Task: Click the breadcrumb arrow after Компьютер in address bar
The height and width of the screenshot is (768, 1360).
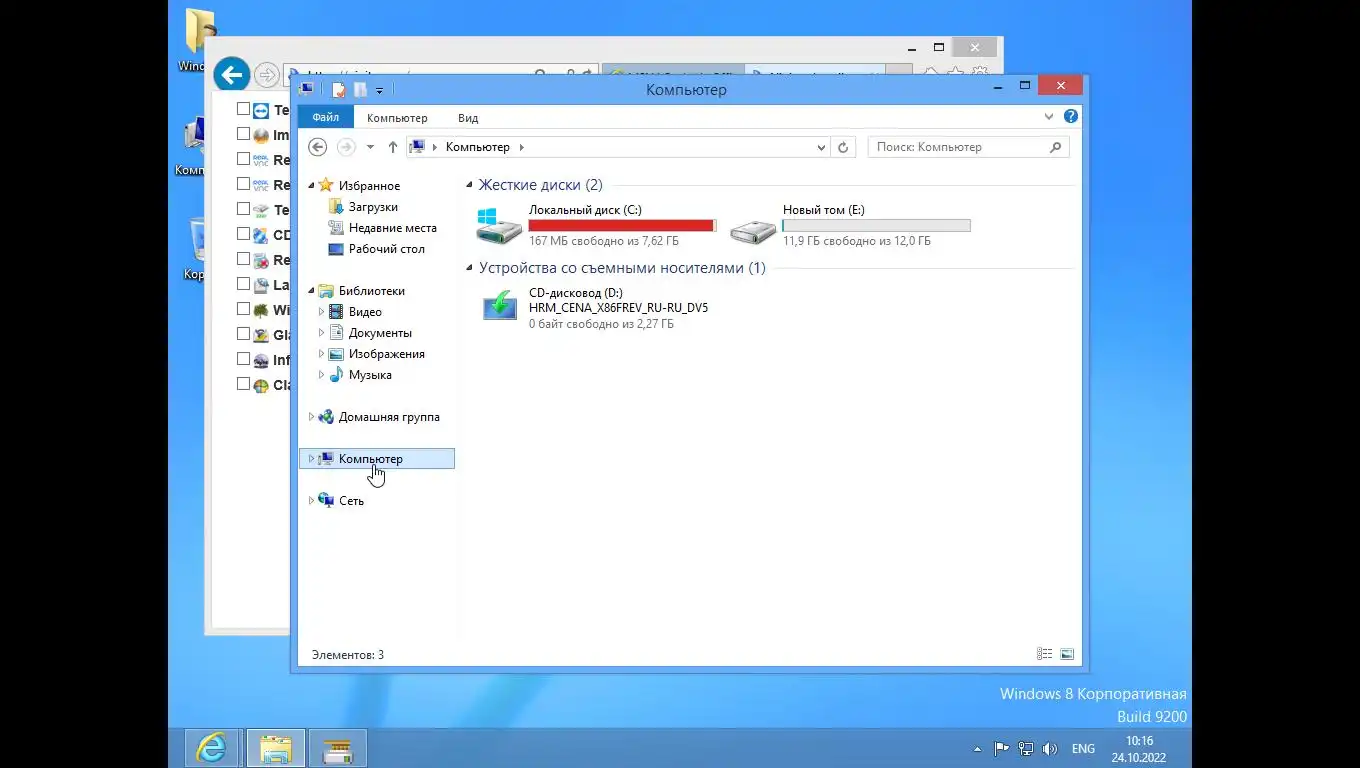Action: 522,147
